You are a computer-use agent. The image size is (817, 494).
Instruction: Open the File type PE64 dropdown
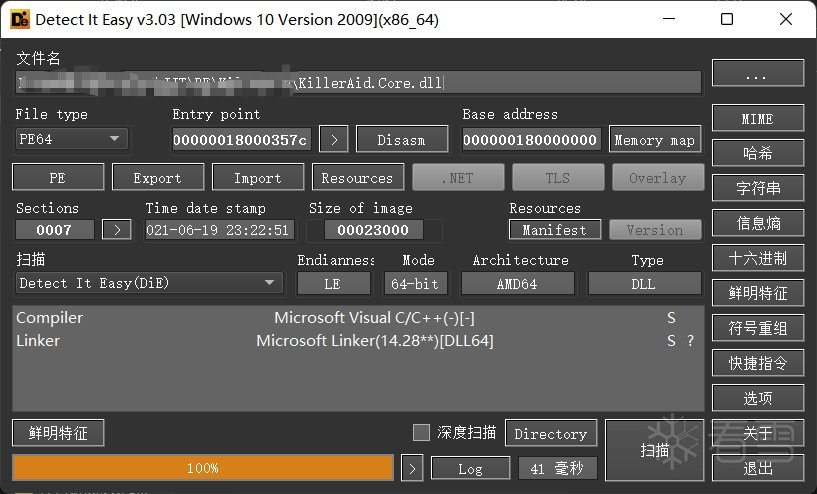71,139
